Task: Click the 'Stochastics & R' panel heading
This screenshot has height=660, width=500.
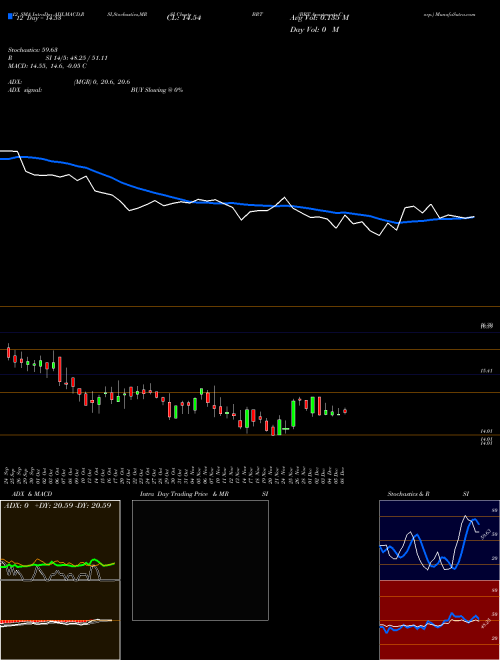Action: point(409,494)
